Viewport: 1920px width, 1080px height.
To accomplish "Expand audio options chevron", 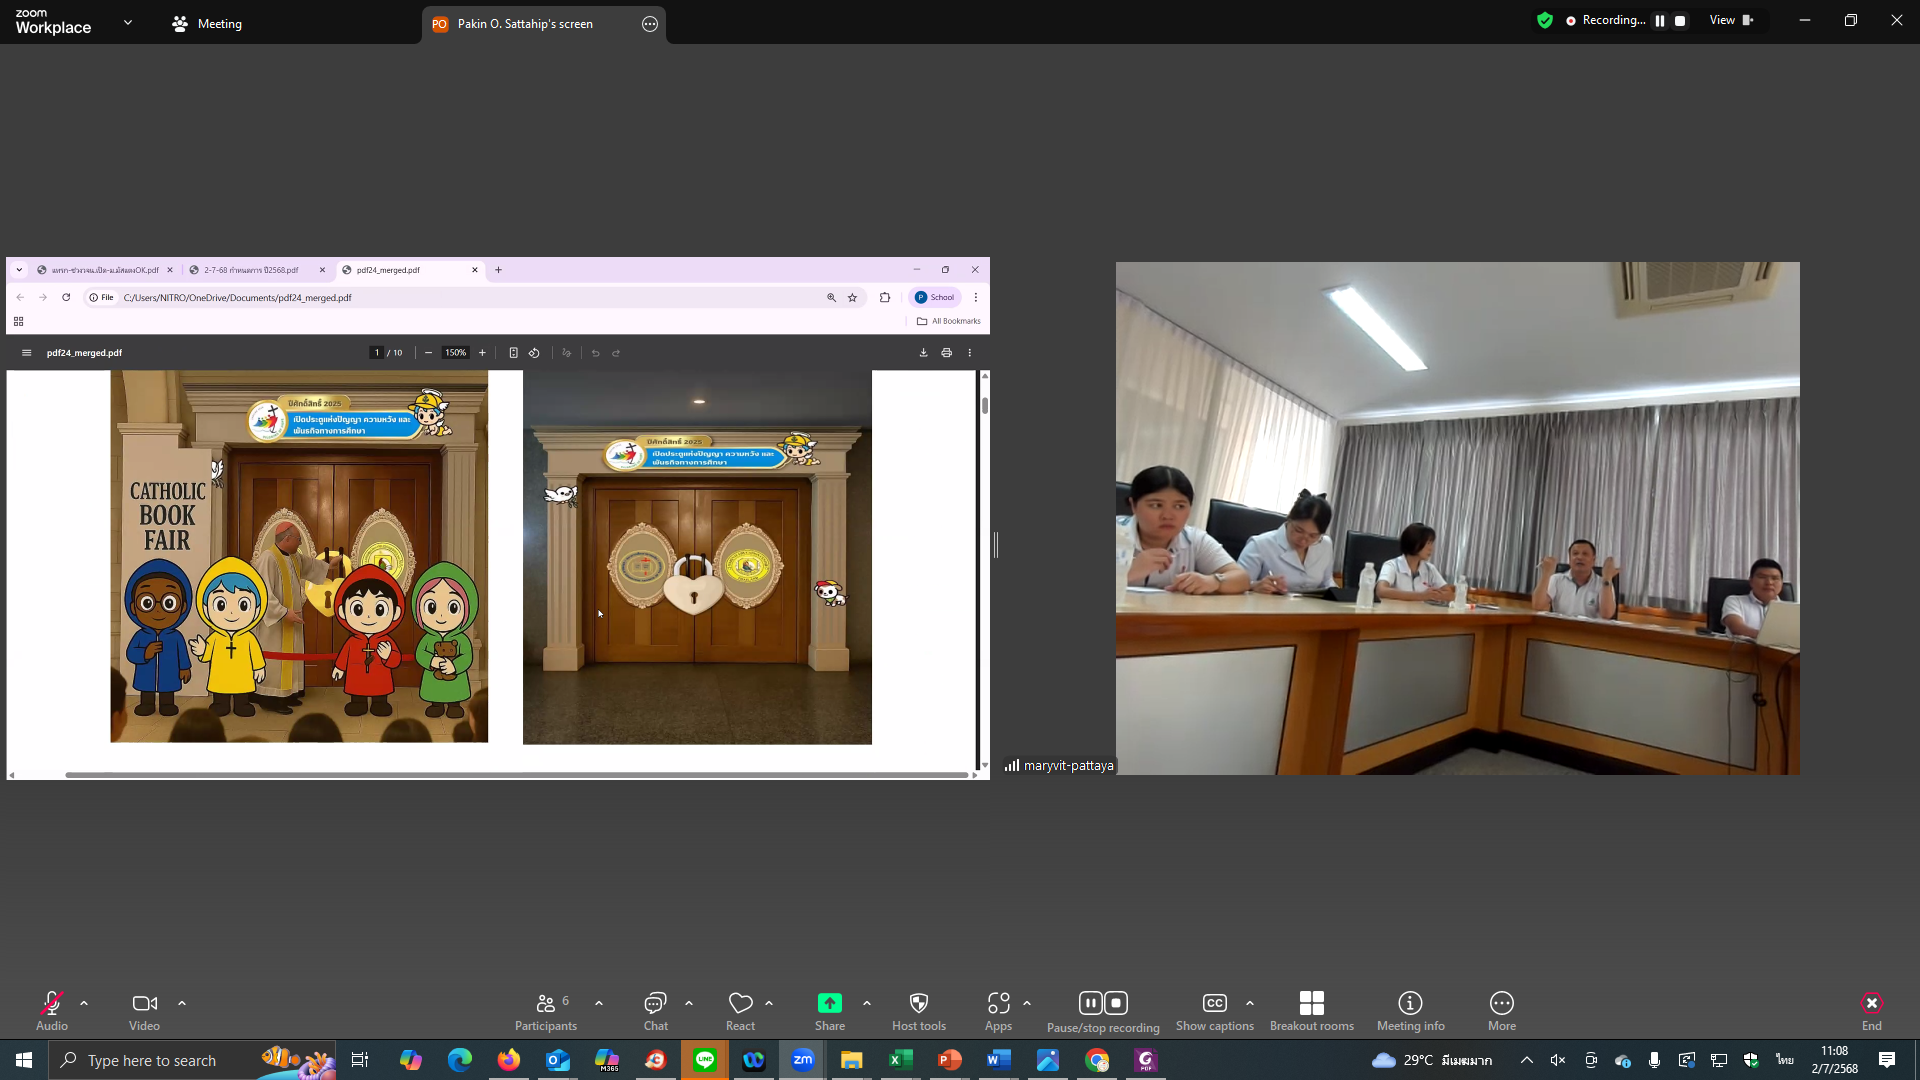I will (x=84, y=1003).
